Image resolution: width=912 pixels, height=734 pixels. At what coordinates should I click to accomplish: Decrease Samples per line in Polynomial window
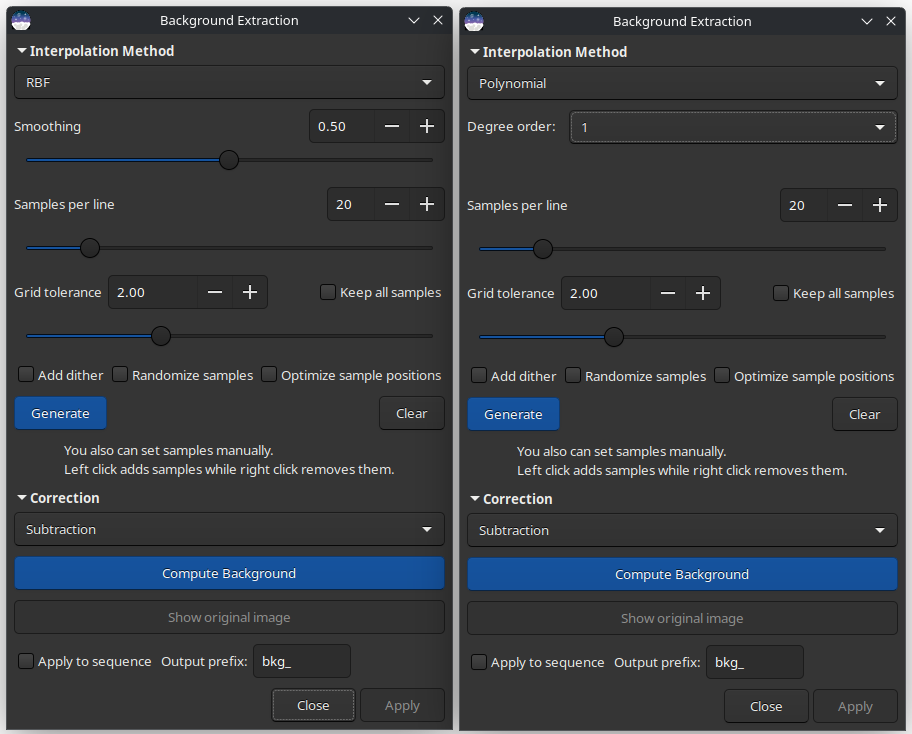pos(845,205)
